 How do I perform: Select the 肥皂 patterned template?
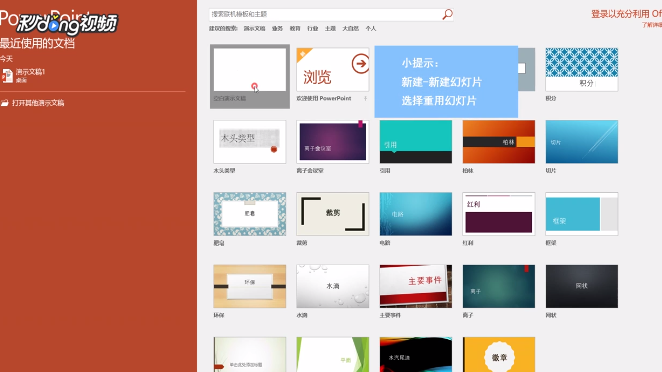pyautogui.click(x=250, y=214)
